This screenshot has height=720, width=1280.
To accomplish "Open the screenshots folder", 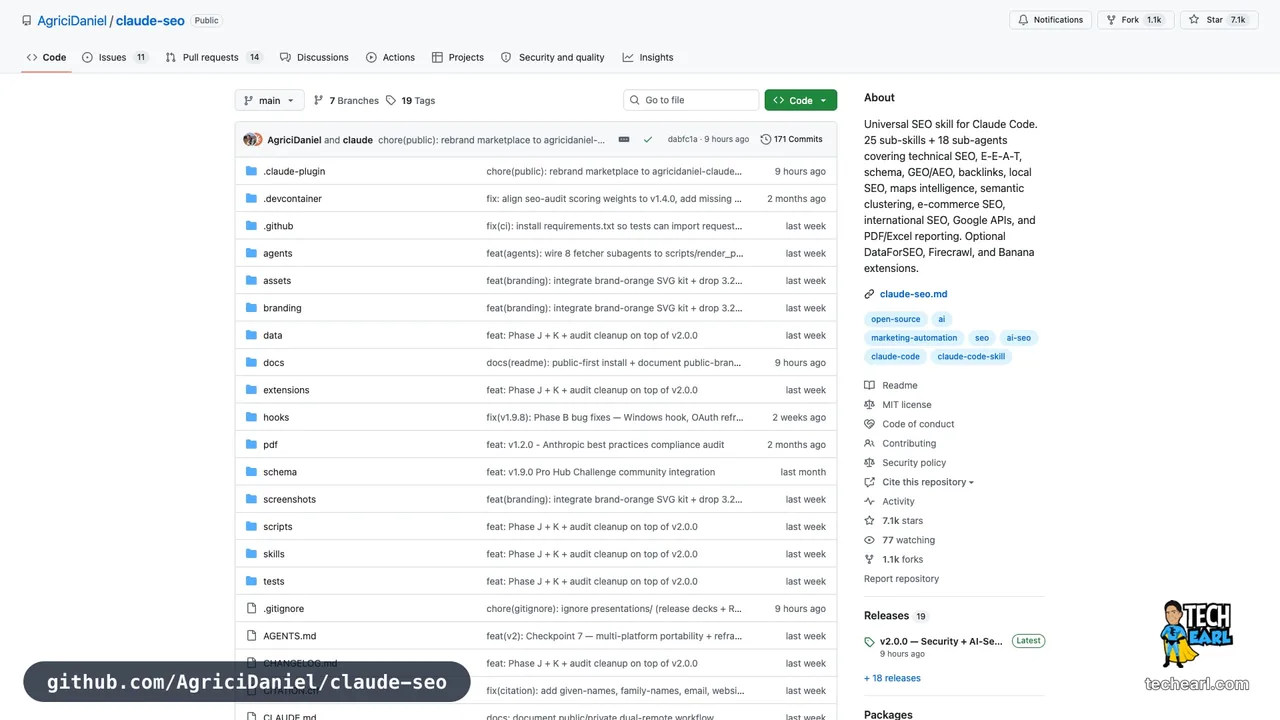I will click(x=289, y=499).
